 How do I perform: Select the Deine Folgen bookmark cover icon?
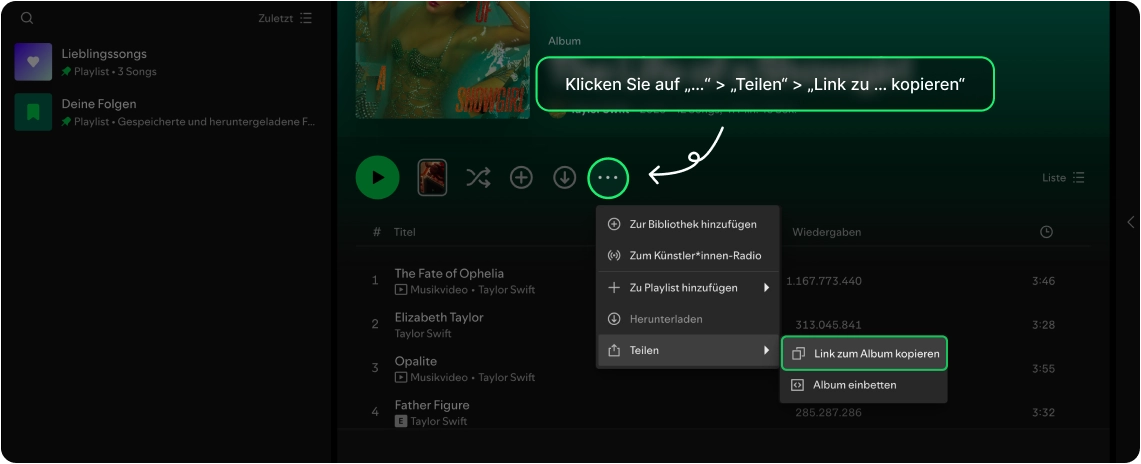point(33,112)
